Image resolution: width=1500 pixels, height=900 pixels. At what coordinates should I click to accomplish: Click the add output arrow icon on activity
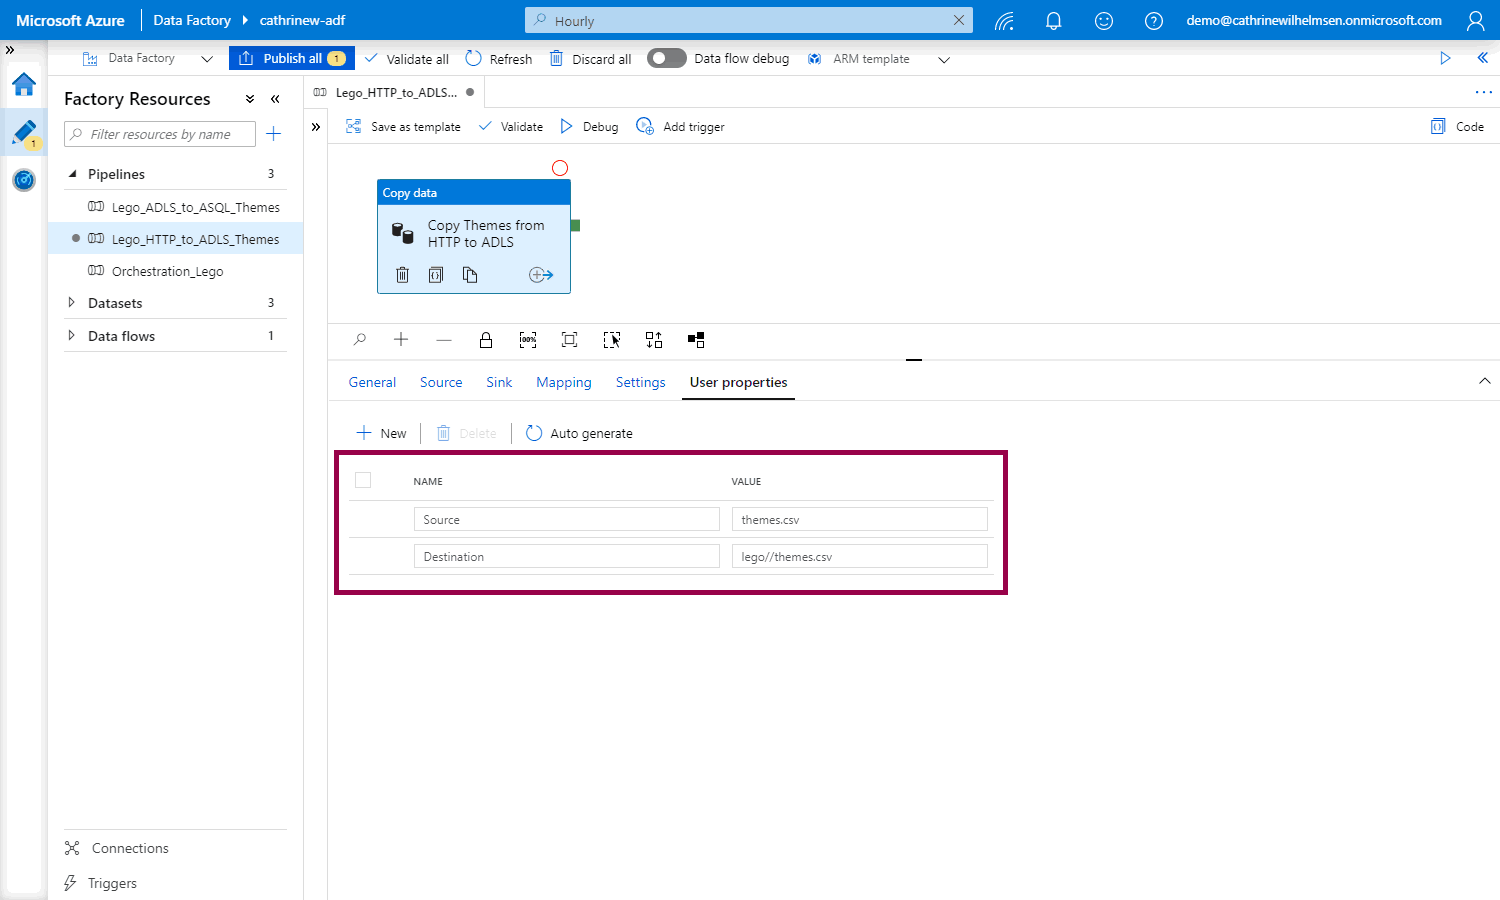(x=541, y=275)
